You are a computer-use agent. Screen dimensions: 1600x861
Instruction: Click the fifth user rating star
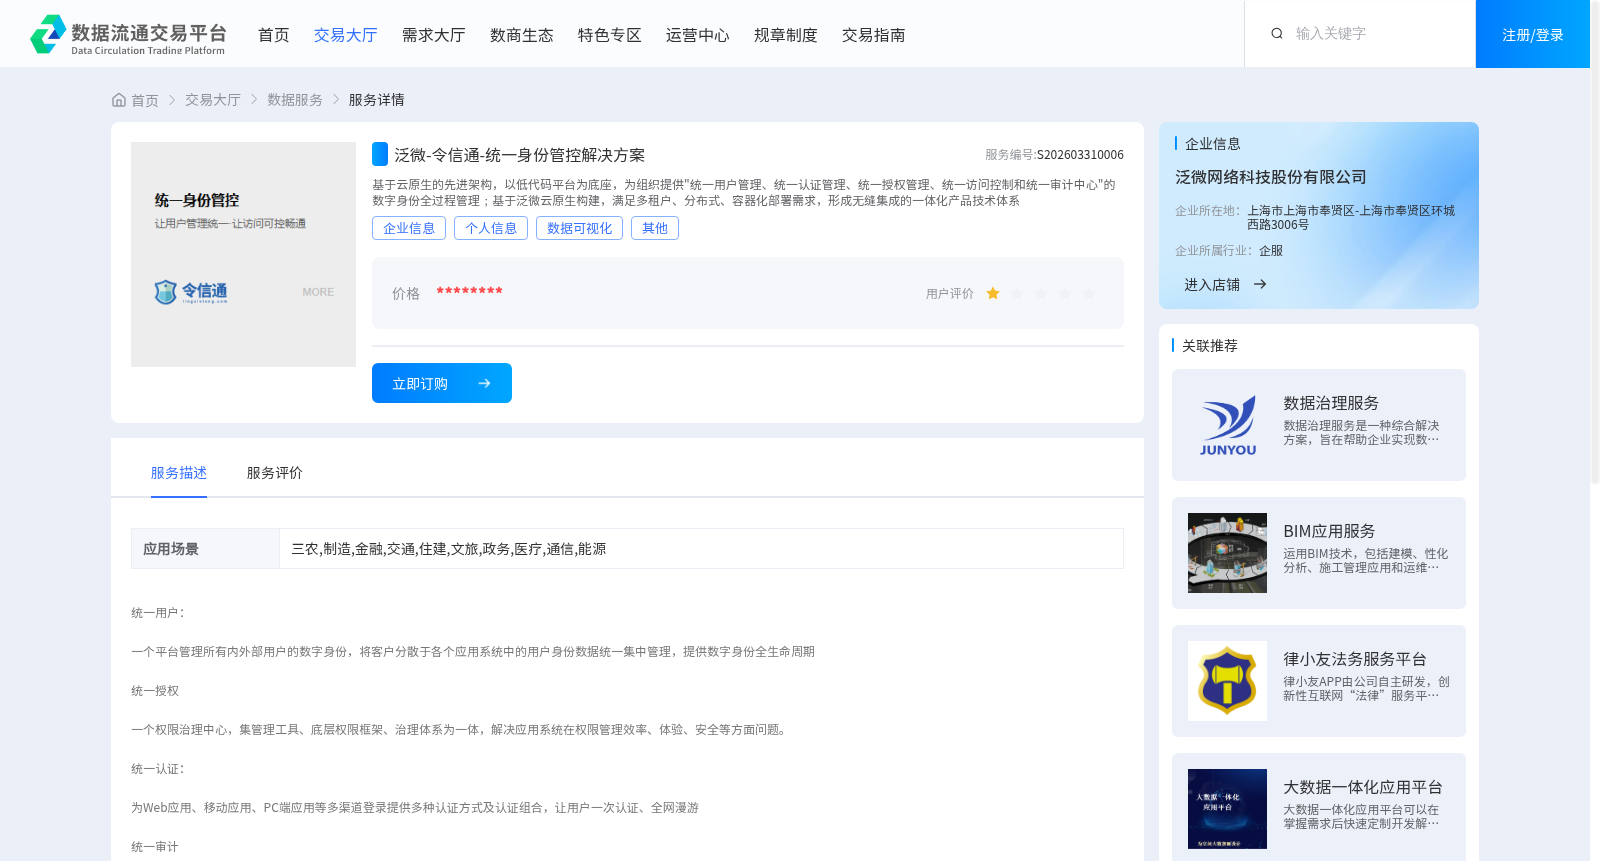(x=1089, y=293)
